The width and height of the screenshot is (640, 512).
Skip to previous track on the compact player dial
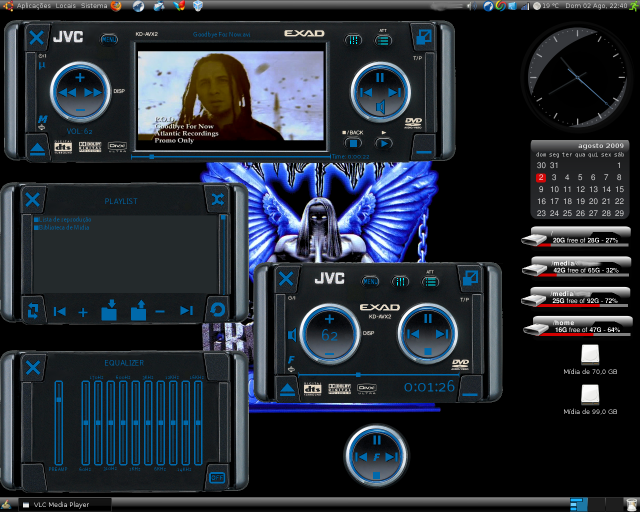413,334
